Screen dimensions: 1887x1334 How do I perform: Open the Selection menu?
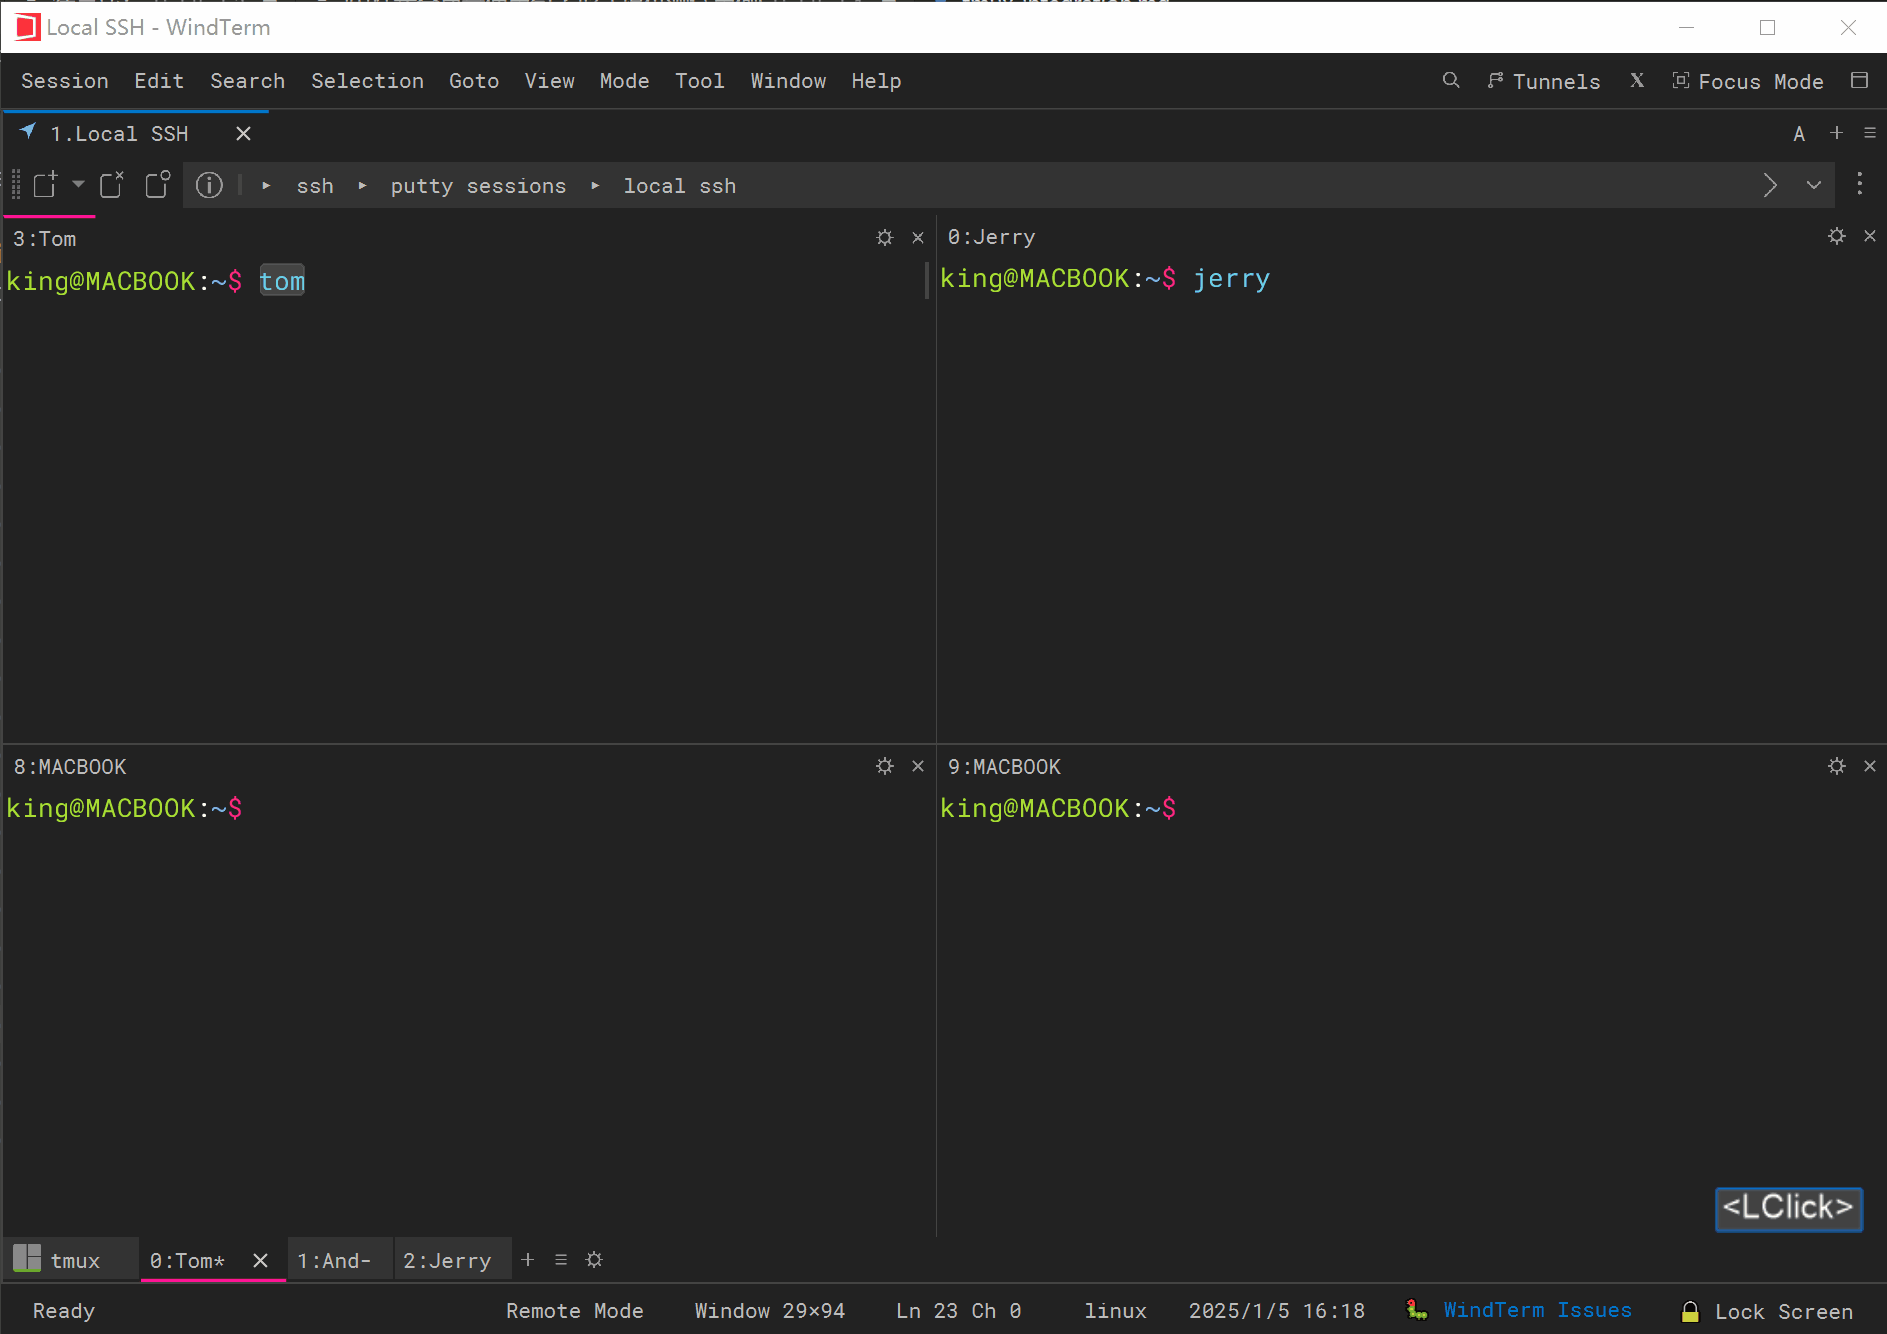click(x=367, y=81)
